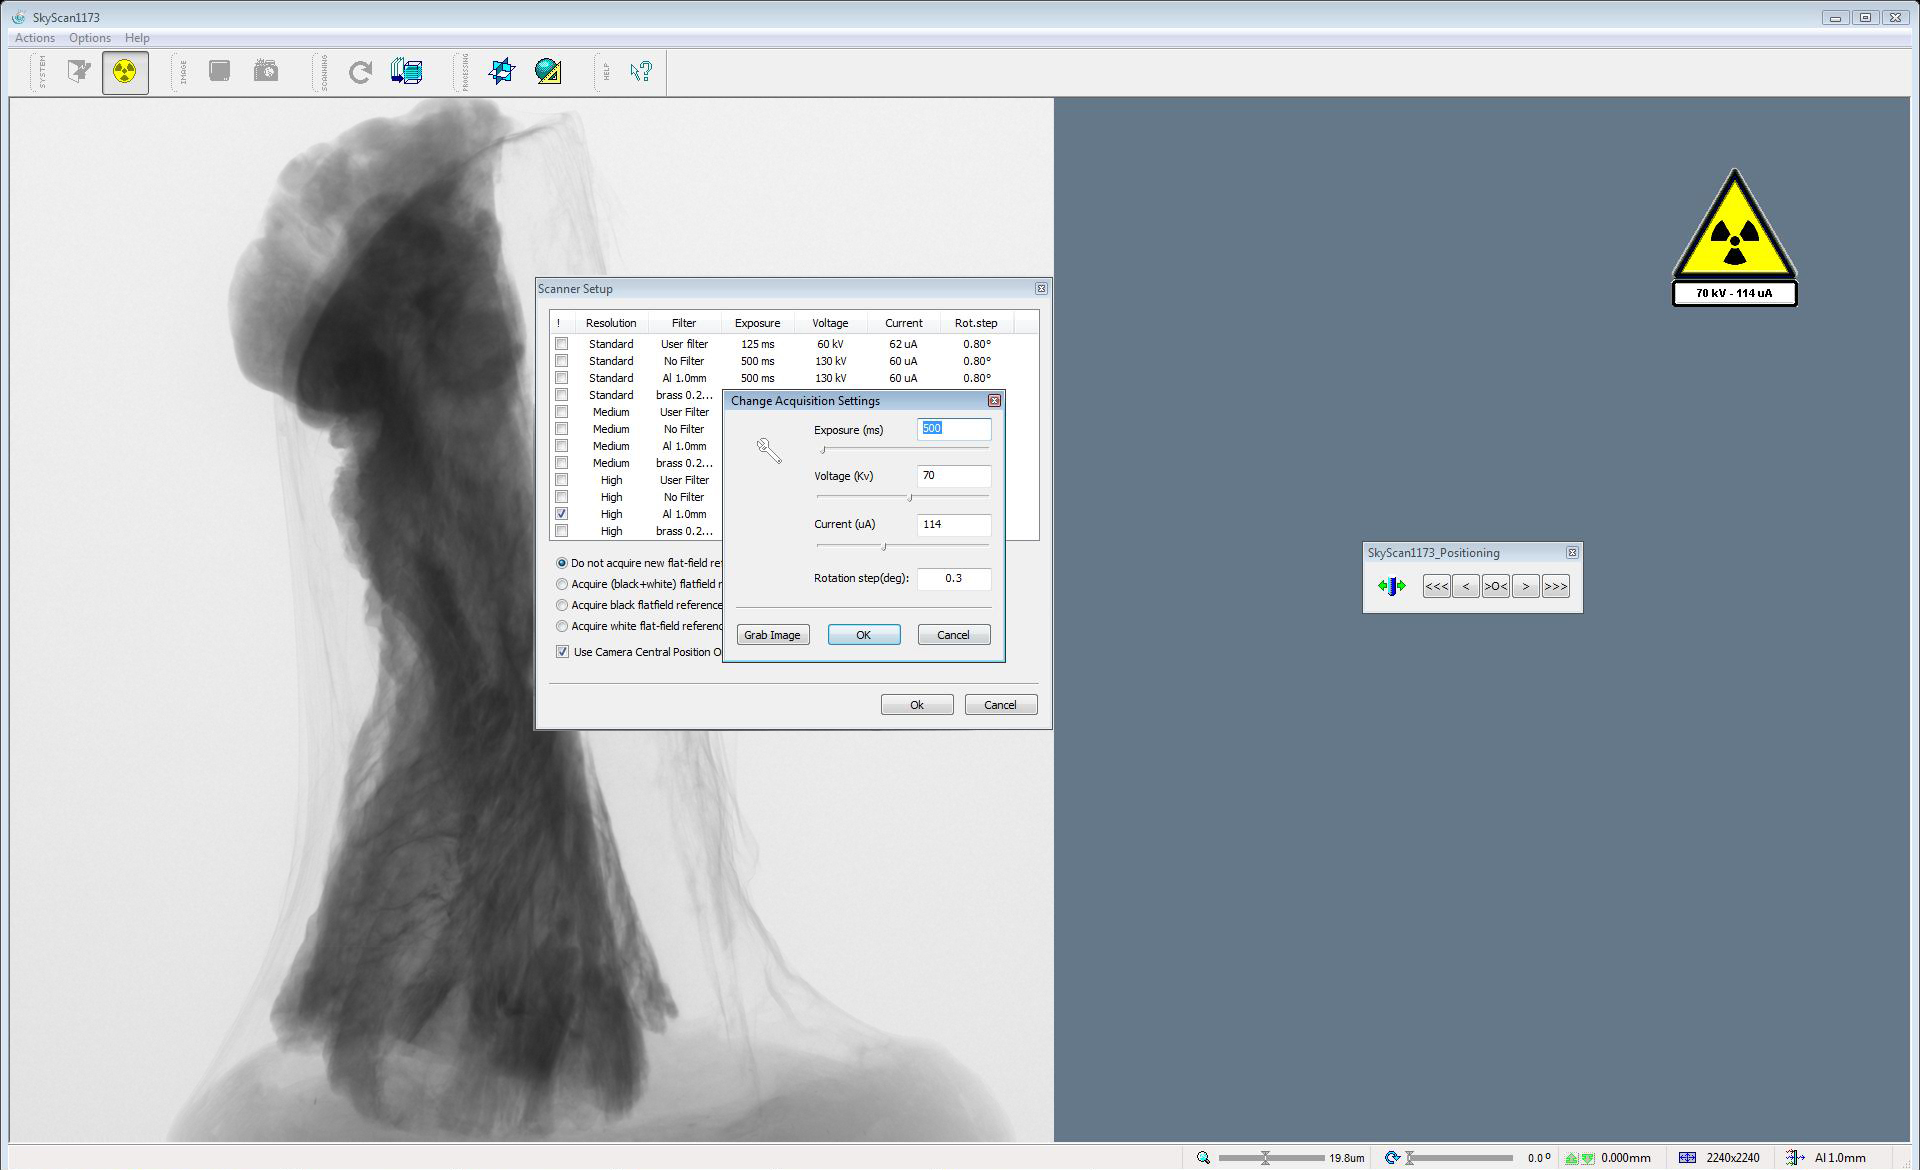1920x1170 pixels.
Task: Click the rotate scanning toolbar icon
Action: pyautogui.click(x=360, y=72)
